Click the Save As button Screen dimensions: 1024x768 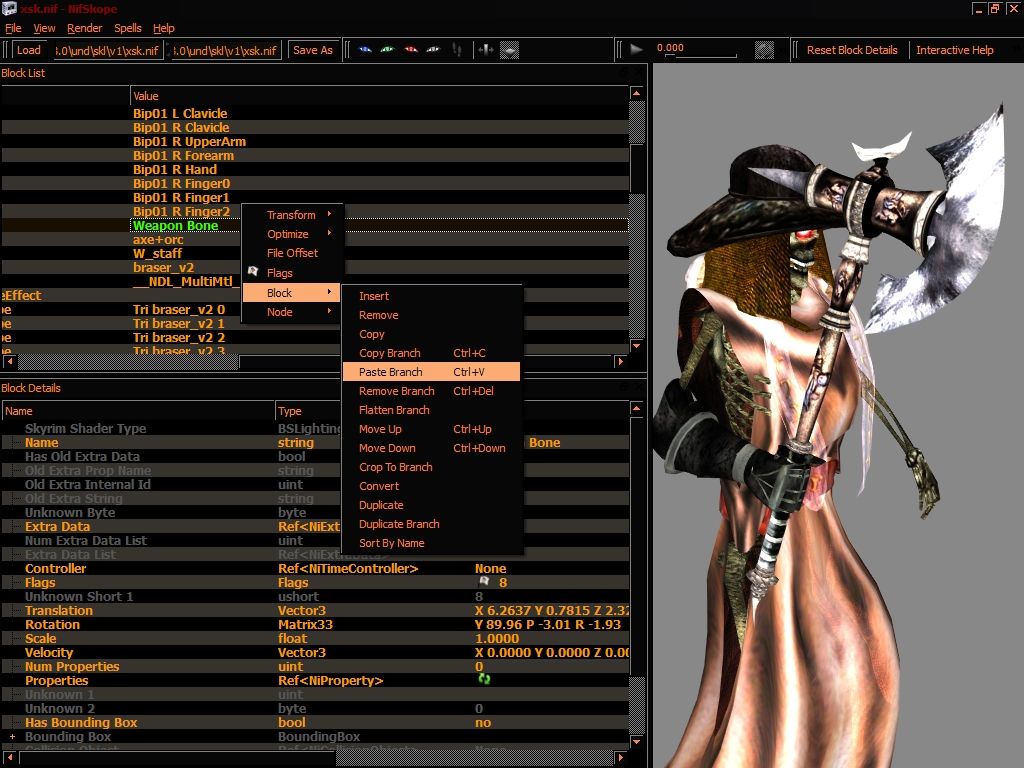tap(313, 50)
